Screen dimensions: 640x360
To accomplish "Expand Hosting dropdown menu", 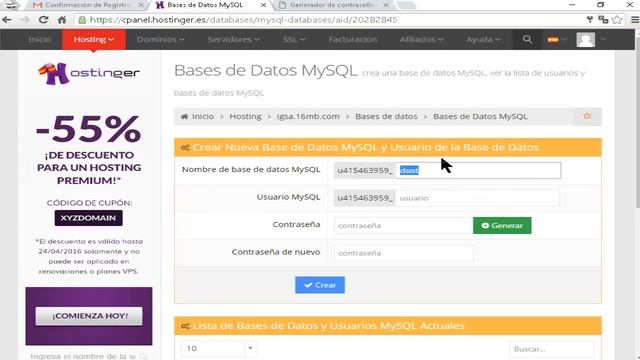I will coord(93,40).
